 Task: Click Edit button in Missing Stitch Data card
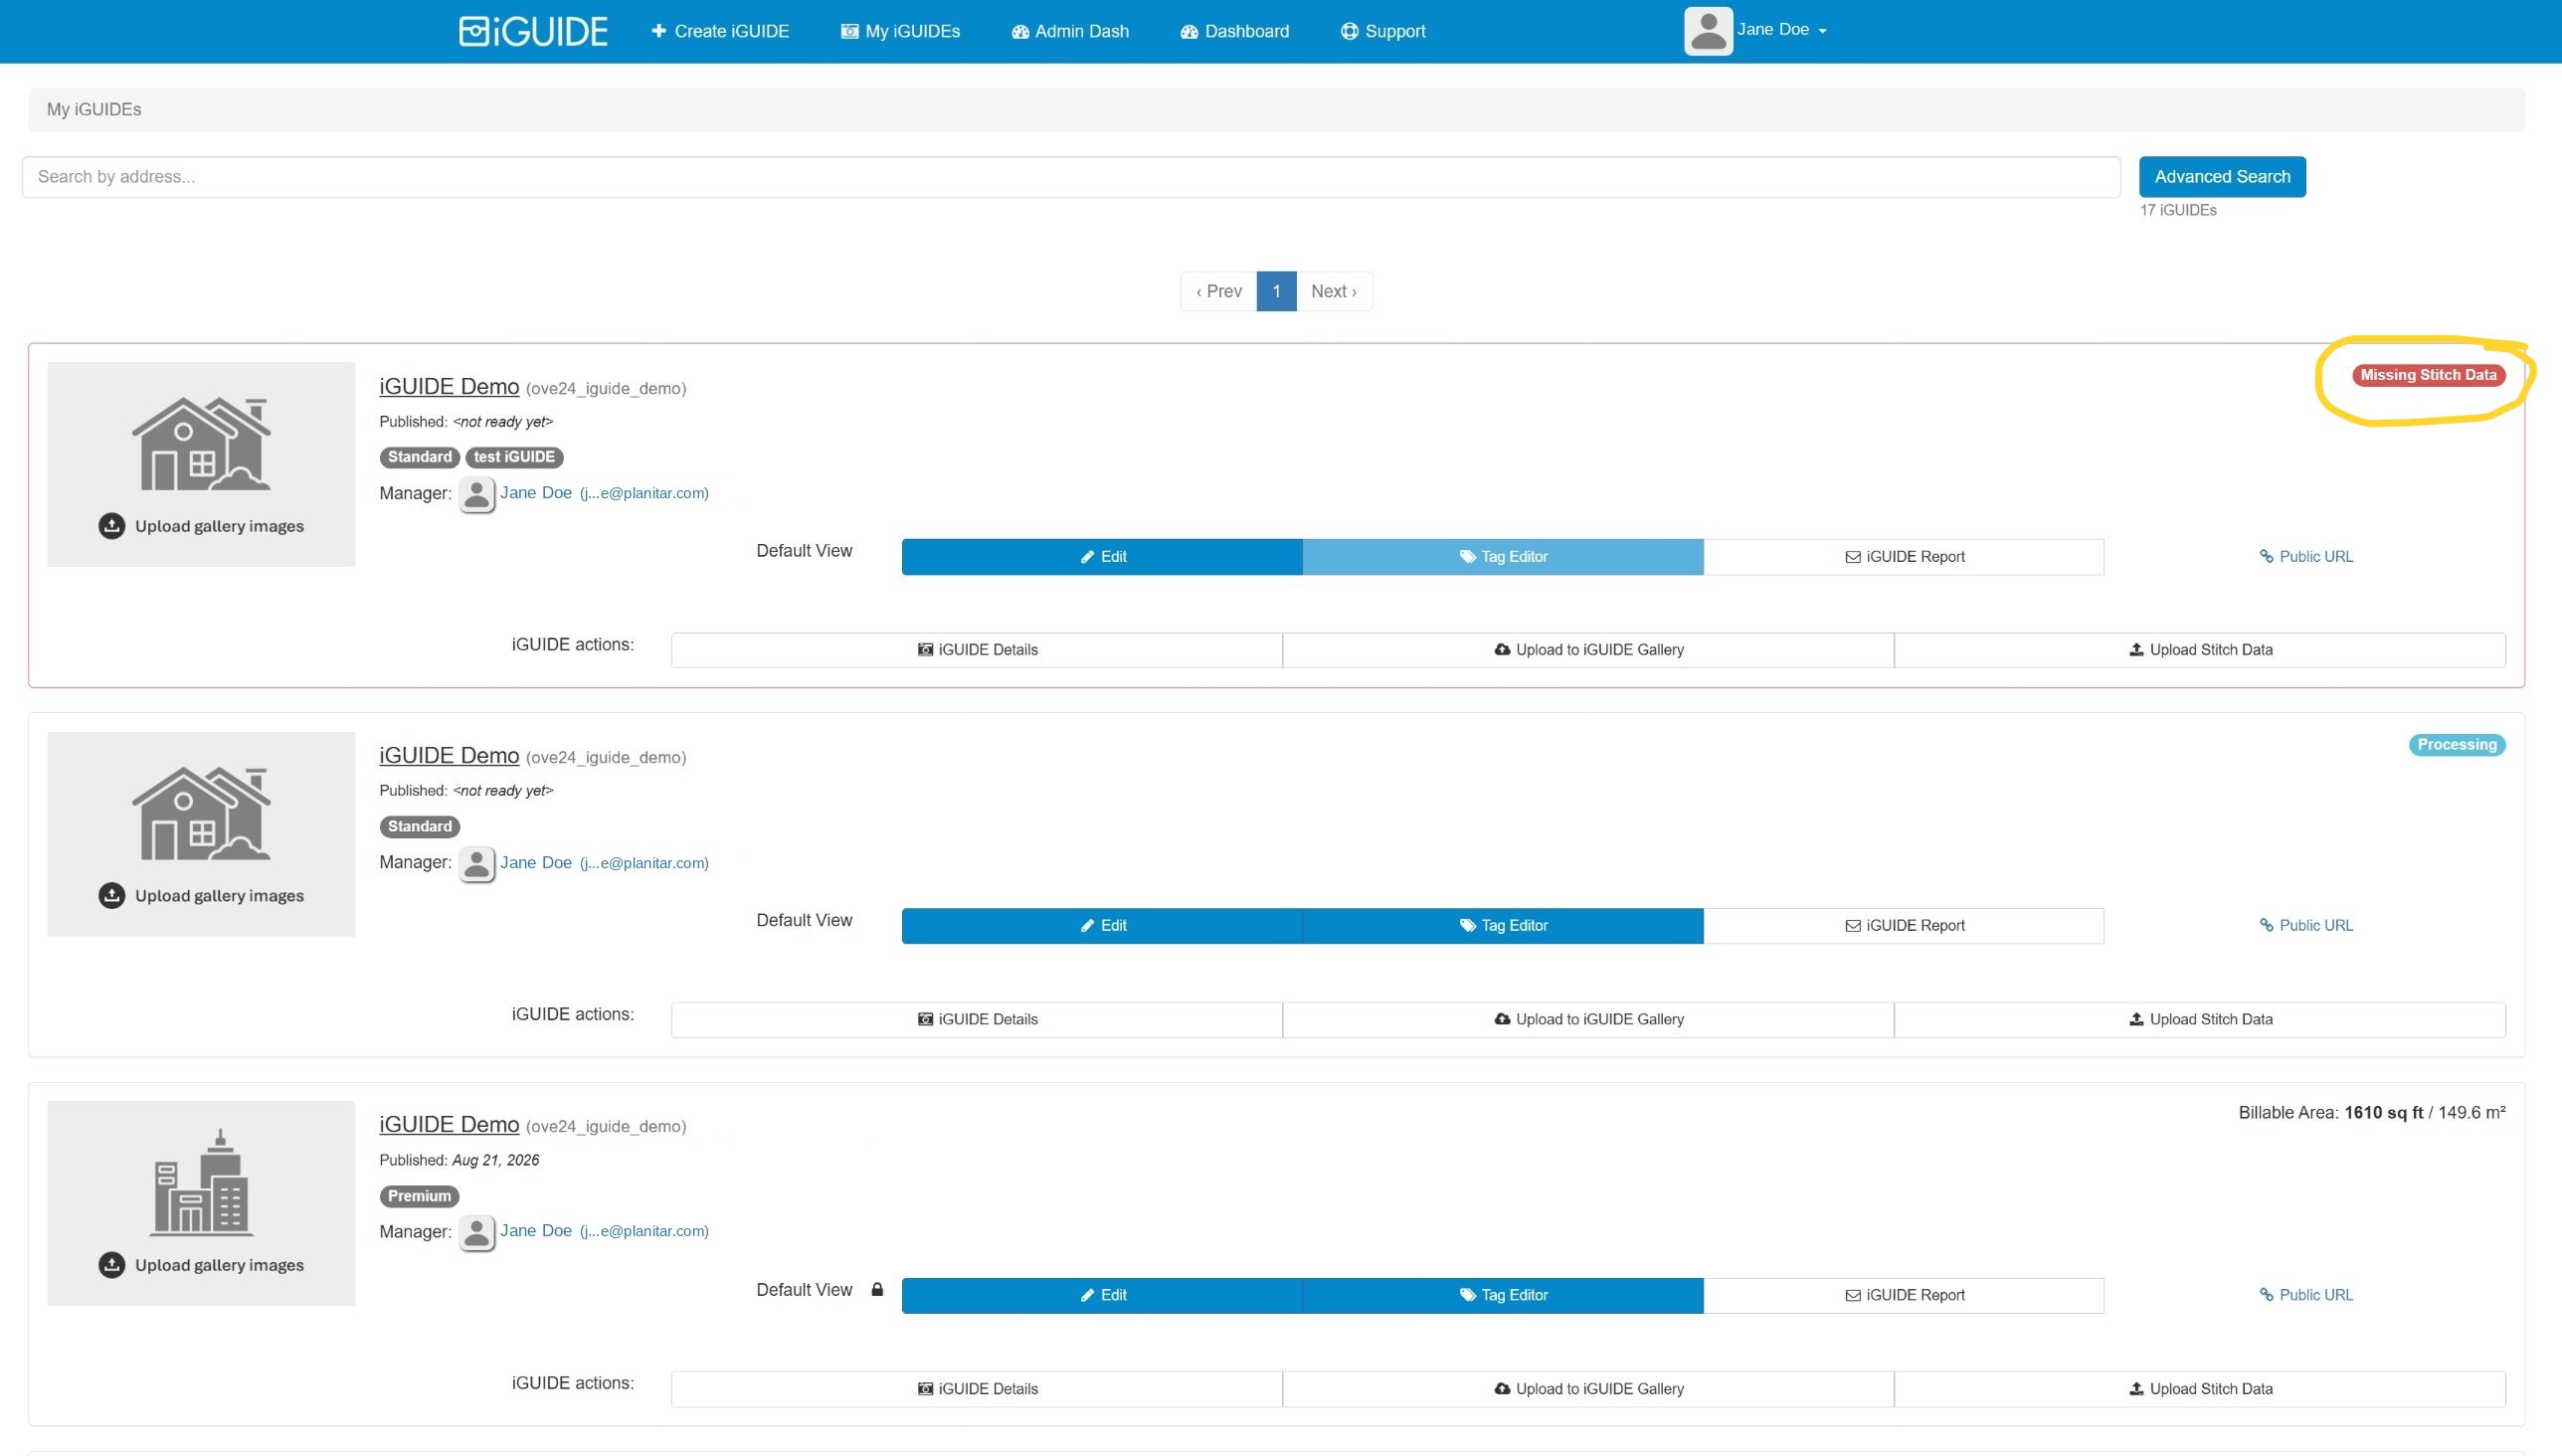(1102, 557)
